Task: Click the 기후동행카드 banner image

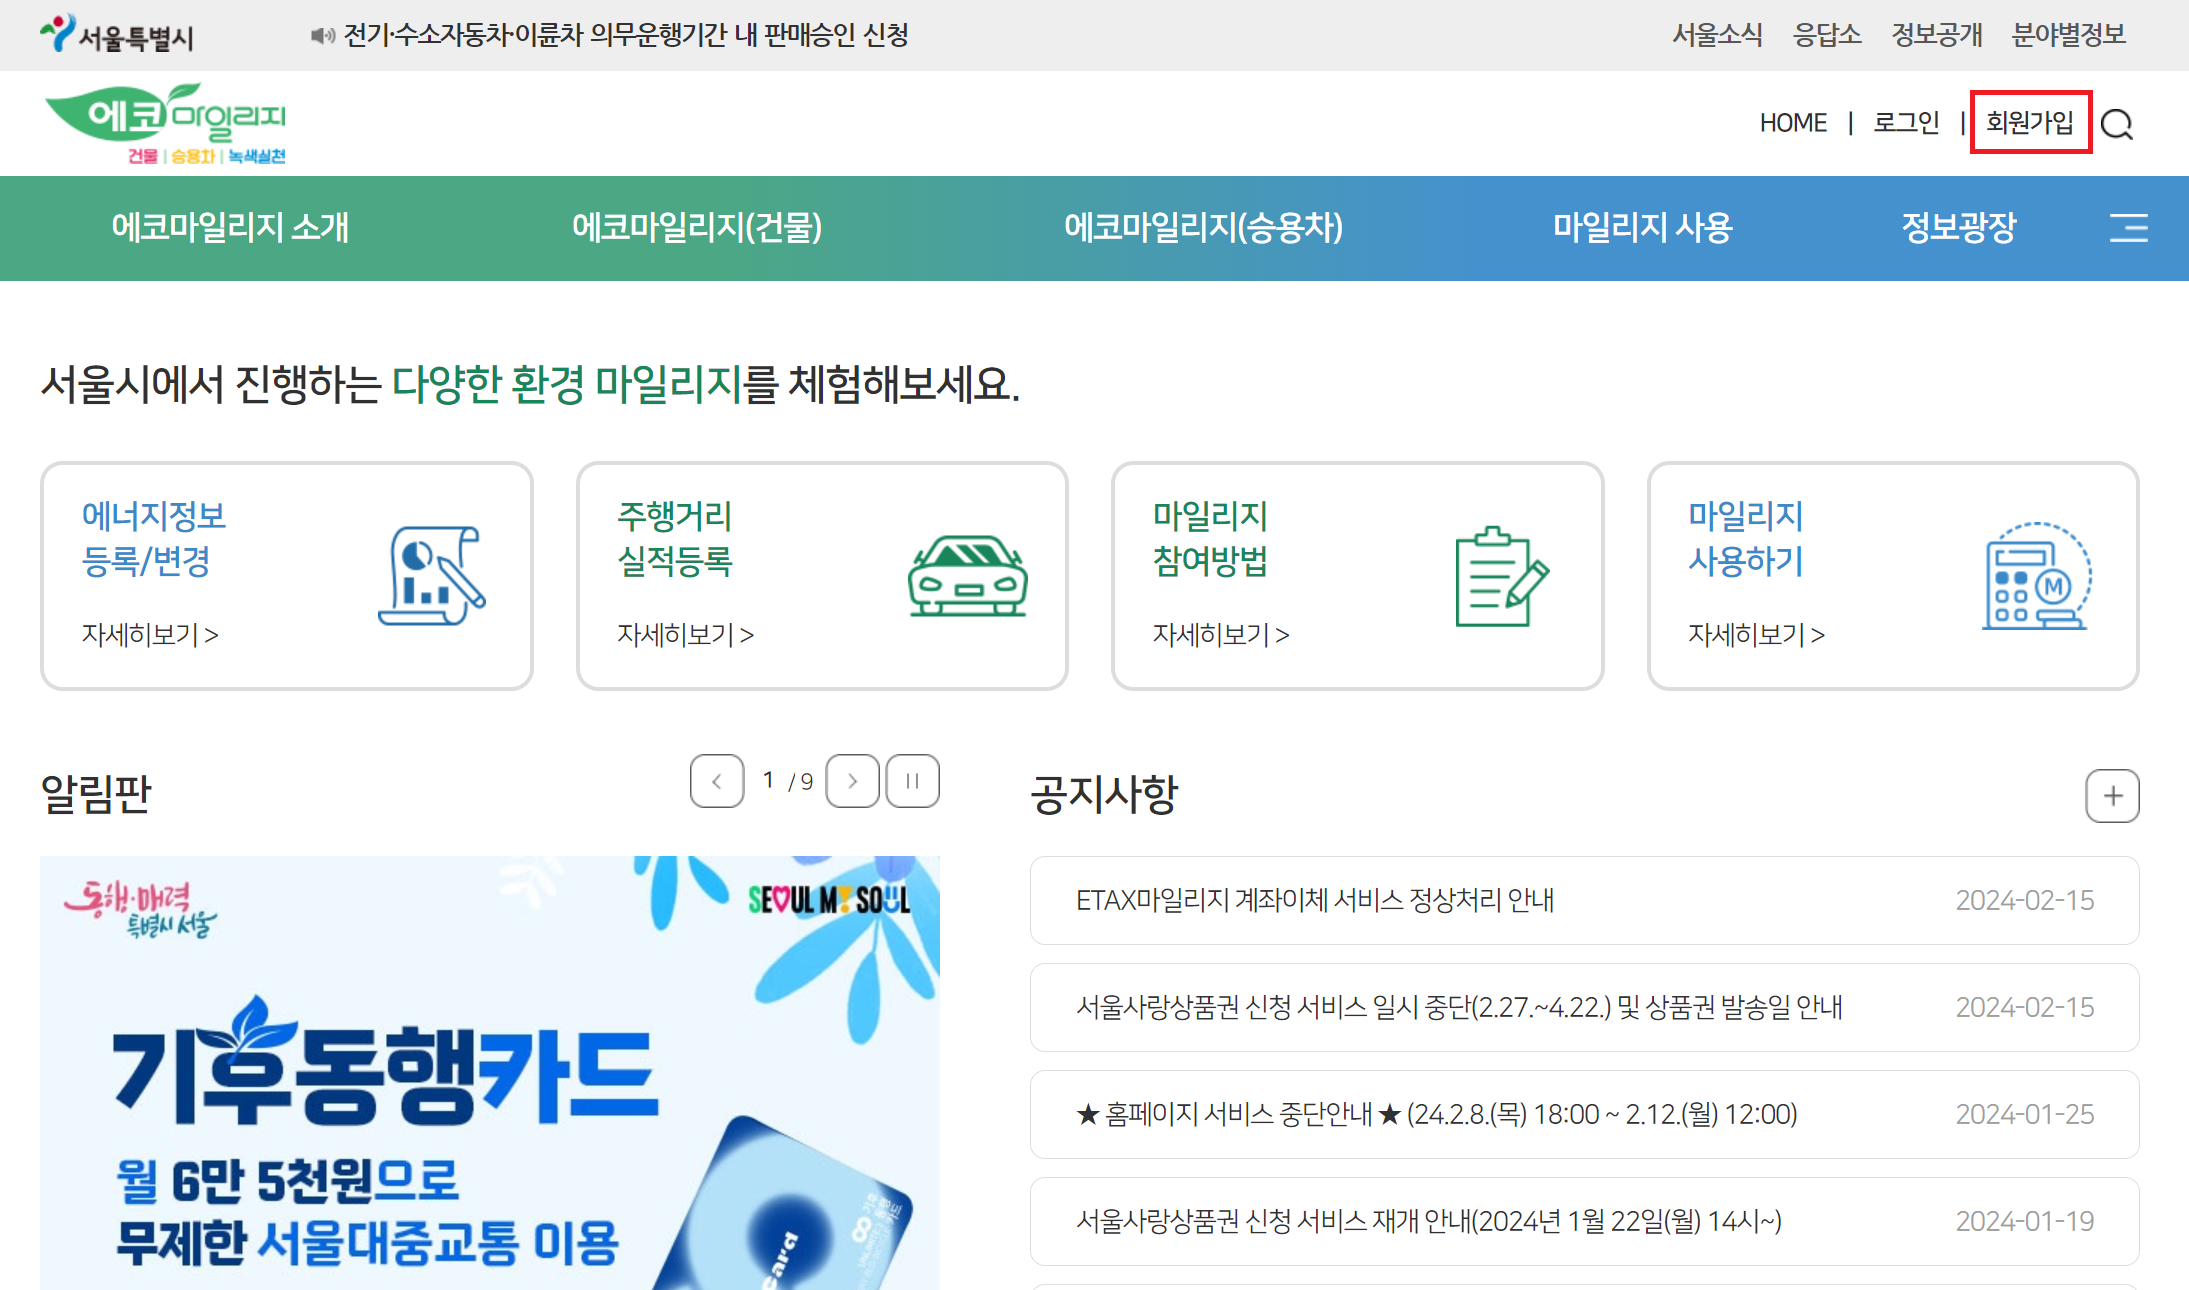Action: pyautogui.click(x=489, y=1072)
